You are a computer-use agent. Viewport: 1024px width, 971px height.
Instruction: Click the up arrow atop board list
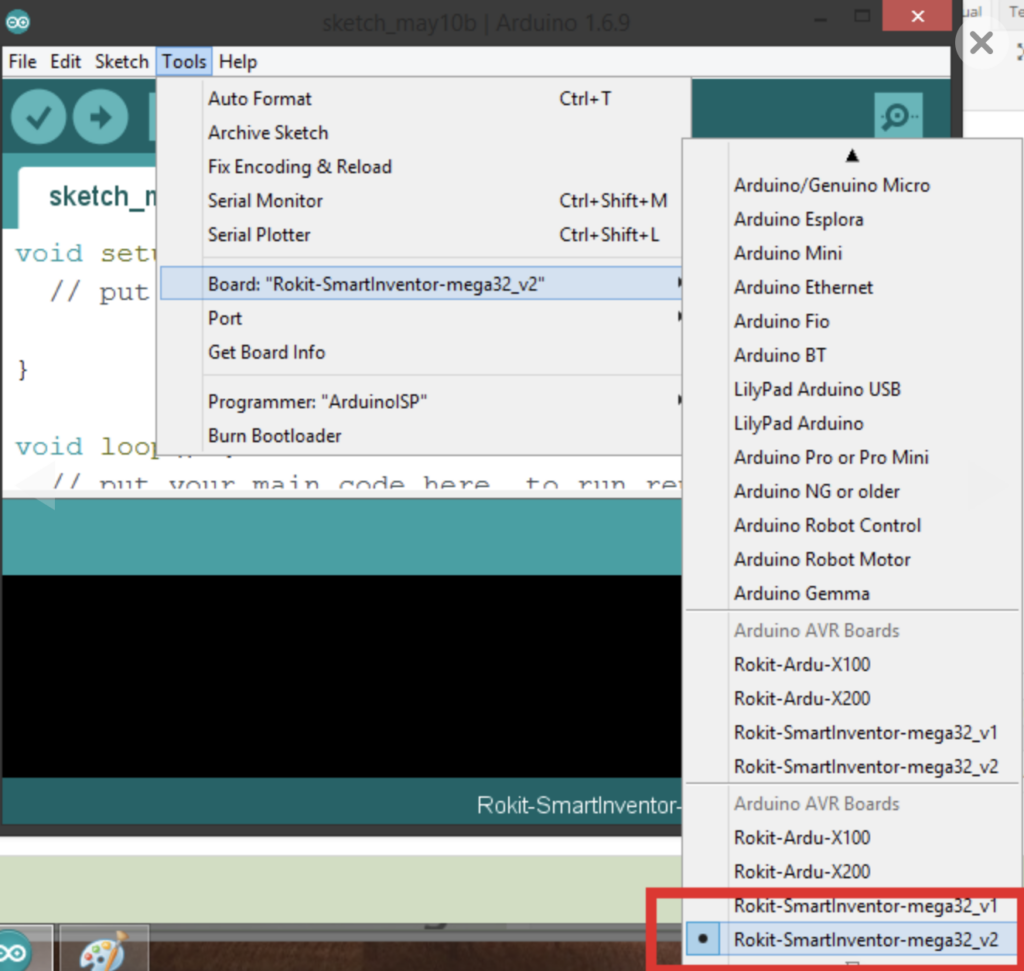click(852, 155)
